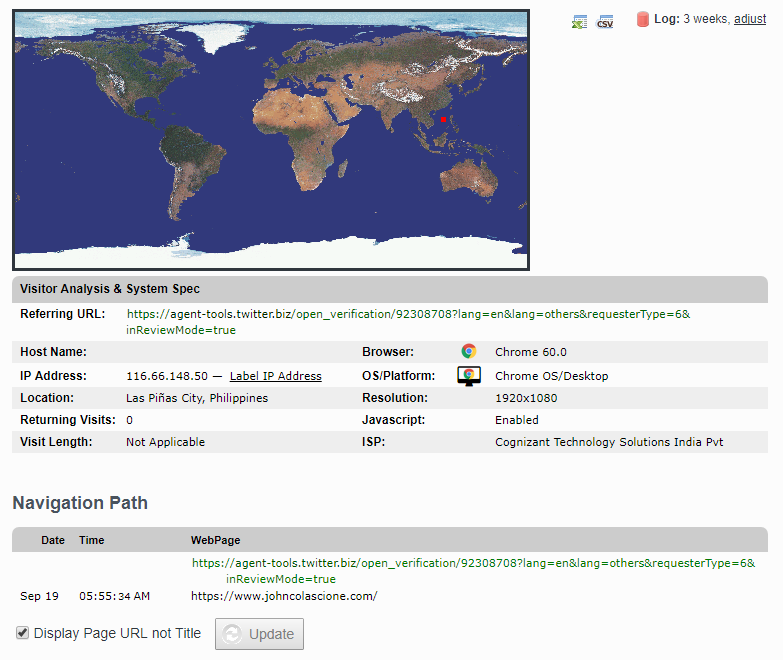The image size is (783, 660).
Task: Click the refresh icon inside the Update button
Action: (233, 634)
